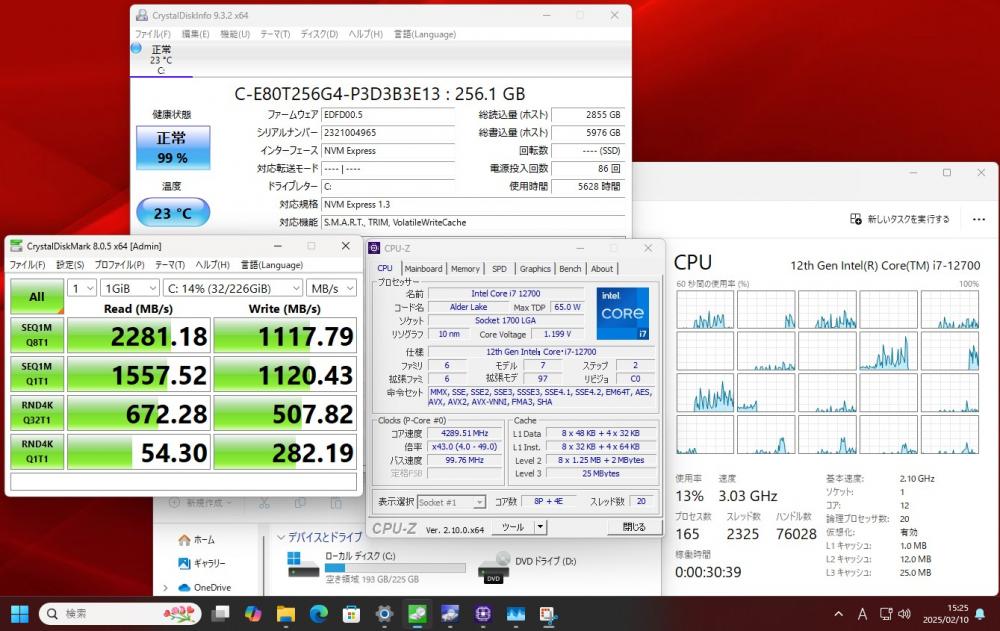Viewport: 1000px width, 631px height.
Task: Run the SEQ1M Q8T1 test in CrystalDiskMark
Action: [37, 335]
